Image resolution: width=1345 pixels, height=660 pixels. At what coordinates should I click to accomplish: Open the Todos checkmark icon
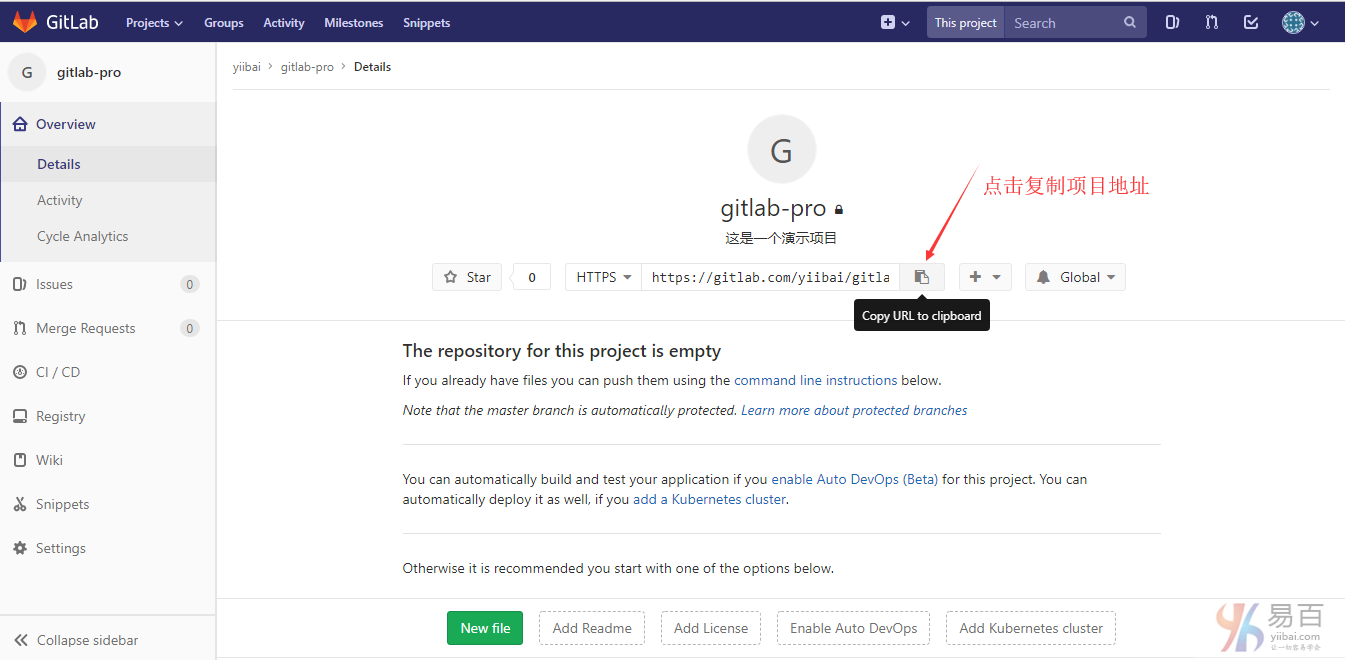click(x=1251, y=22)
